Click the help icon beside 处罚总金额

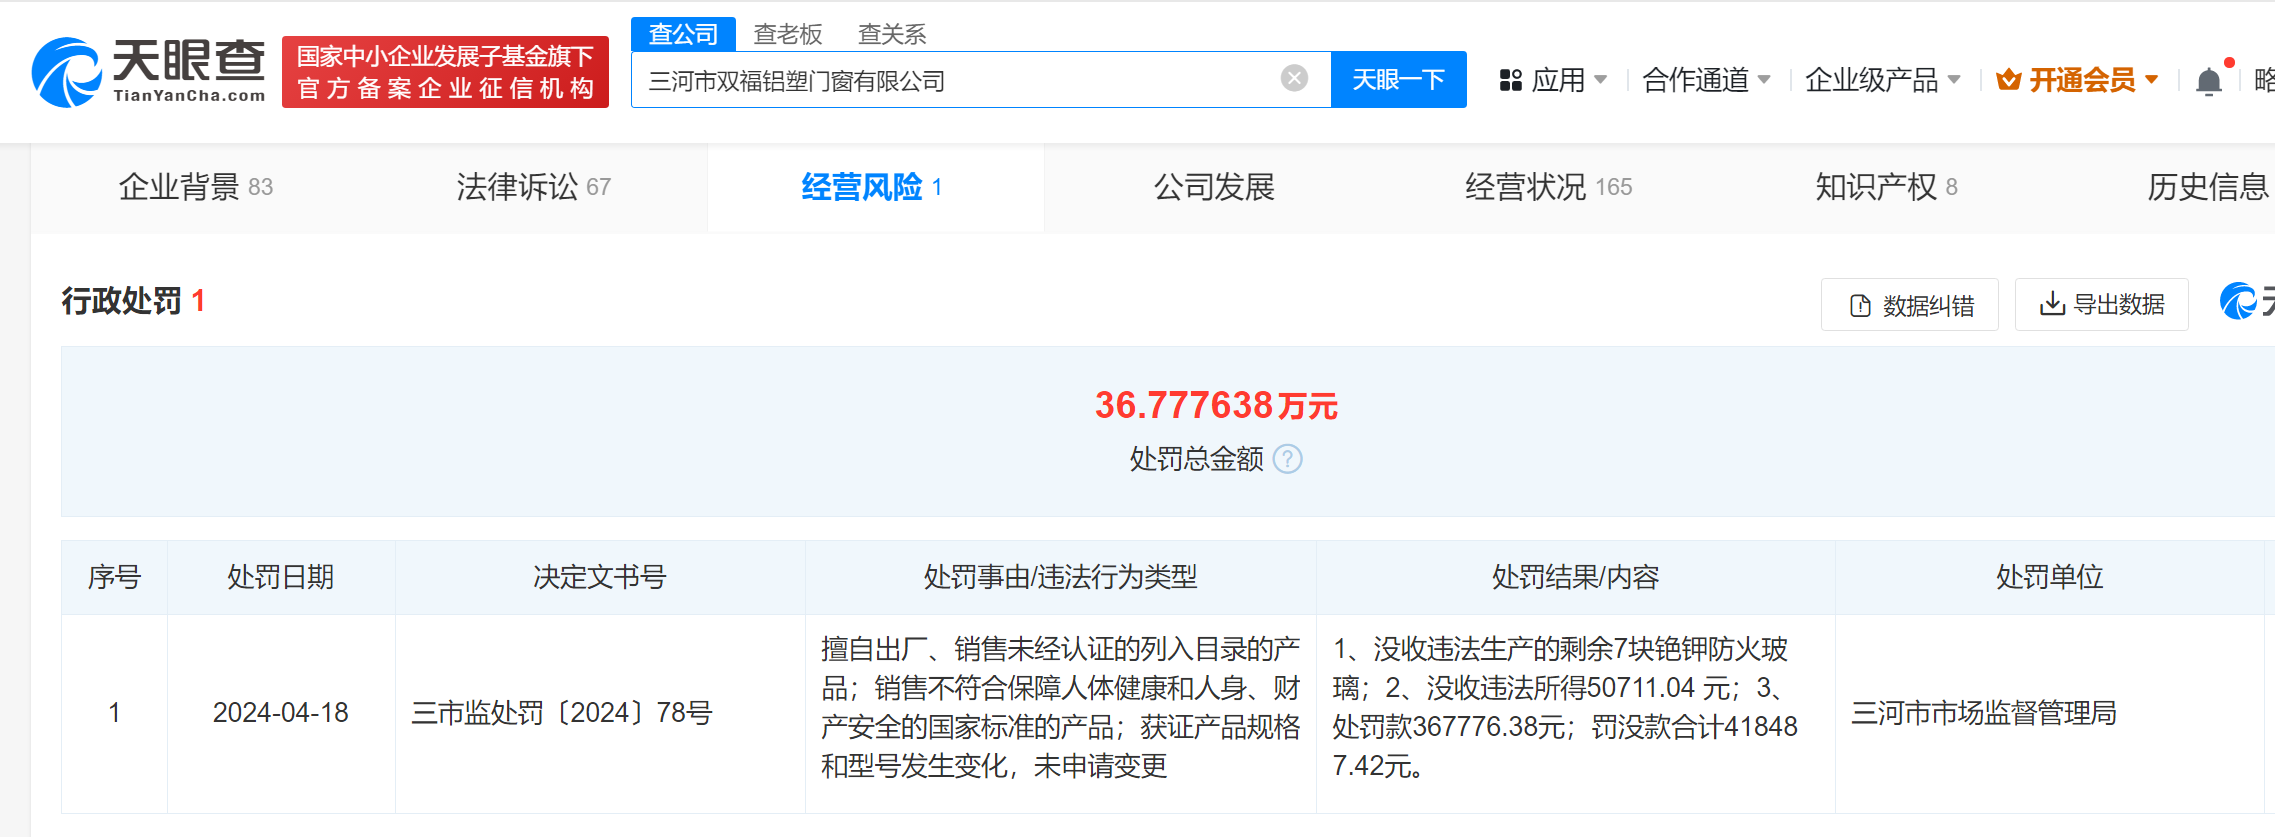1288,459
